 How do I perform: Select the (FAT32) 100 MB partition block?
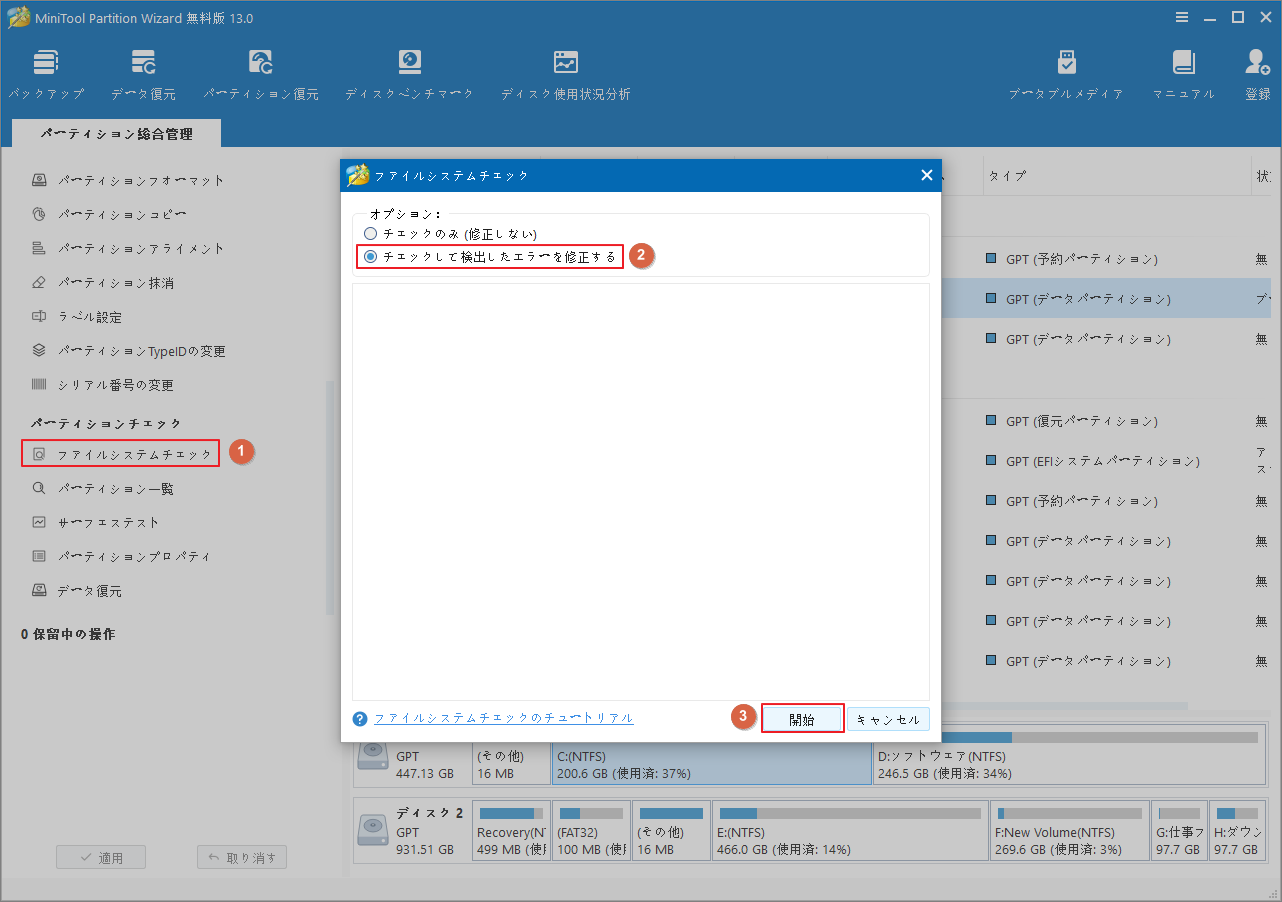593,832
